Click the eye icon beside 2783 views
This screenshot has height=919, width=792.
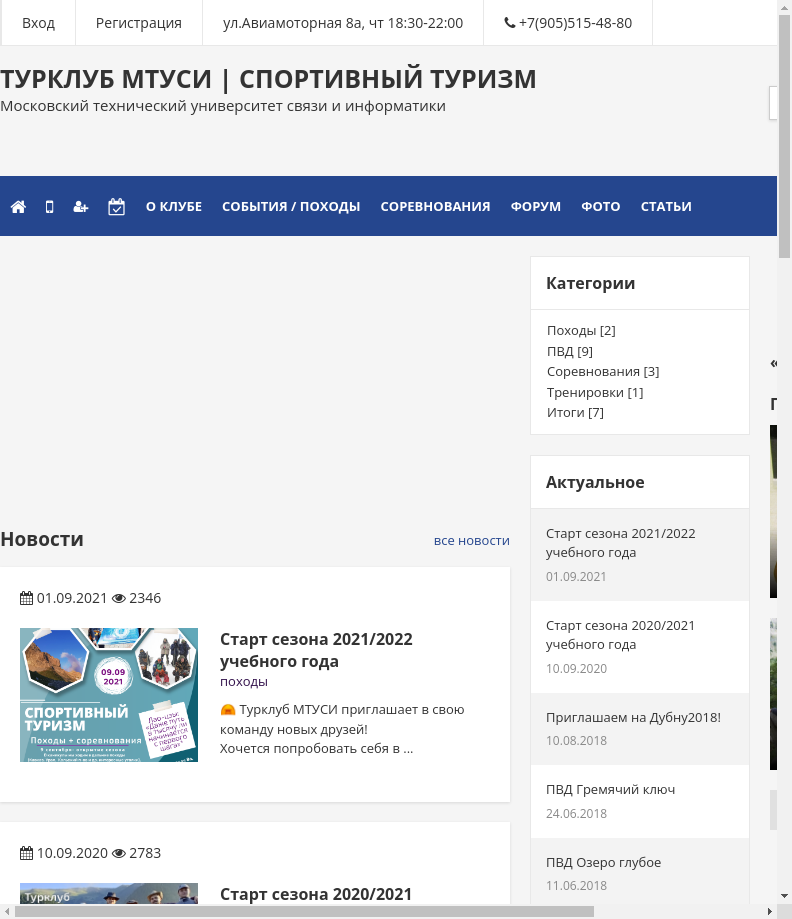[x=119, y=853]
